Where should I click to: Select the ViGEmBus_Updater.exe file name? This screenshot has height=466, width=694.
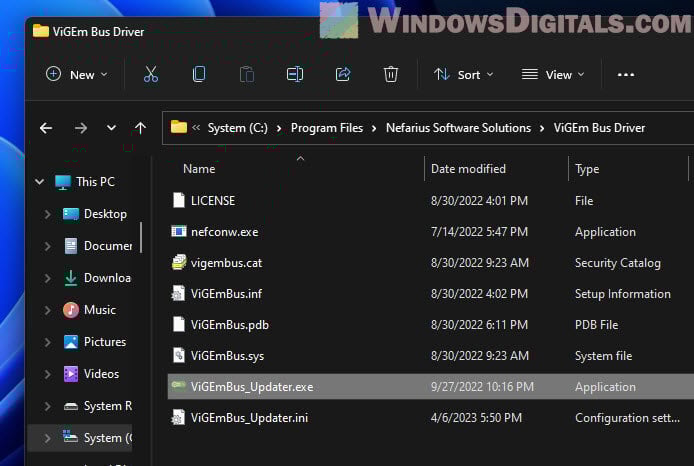click(252, 387)
